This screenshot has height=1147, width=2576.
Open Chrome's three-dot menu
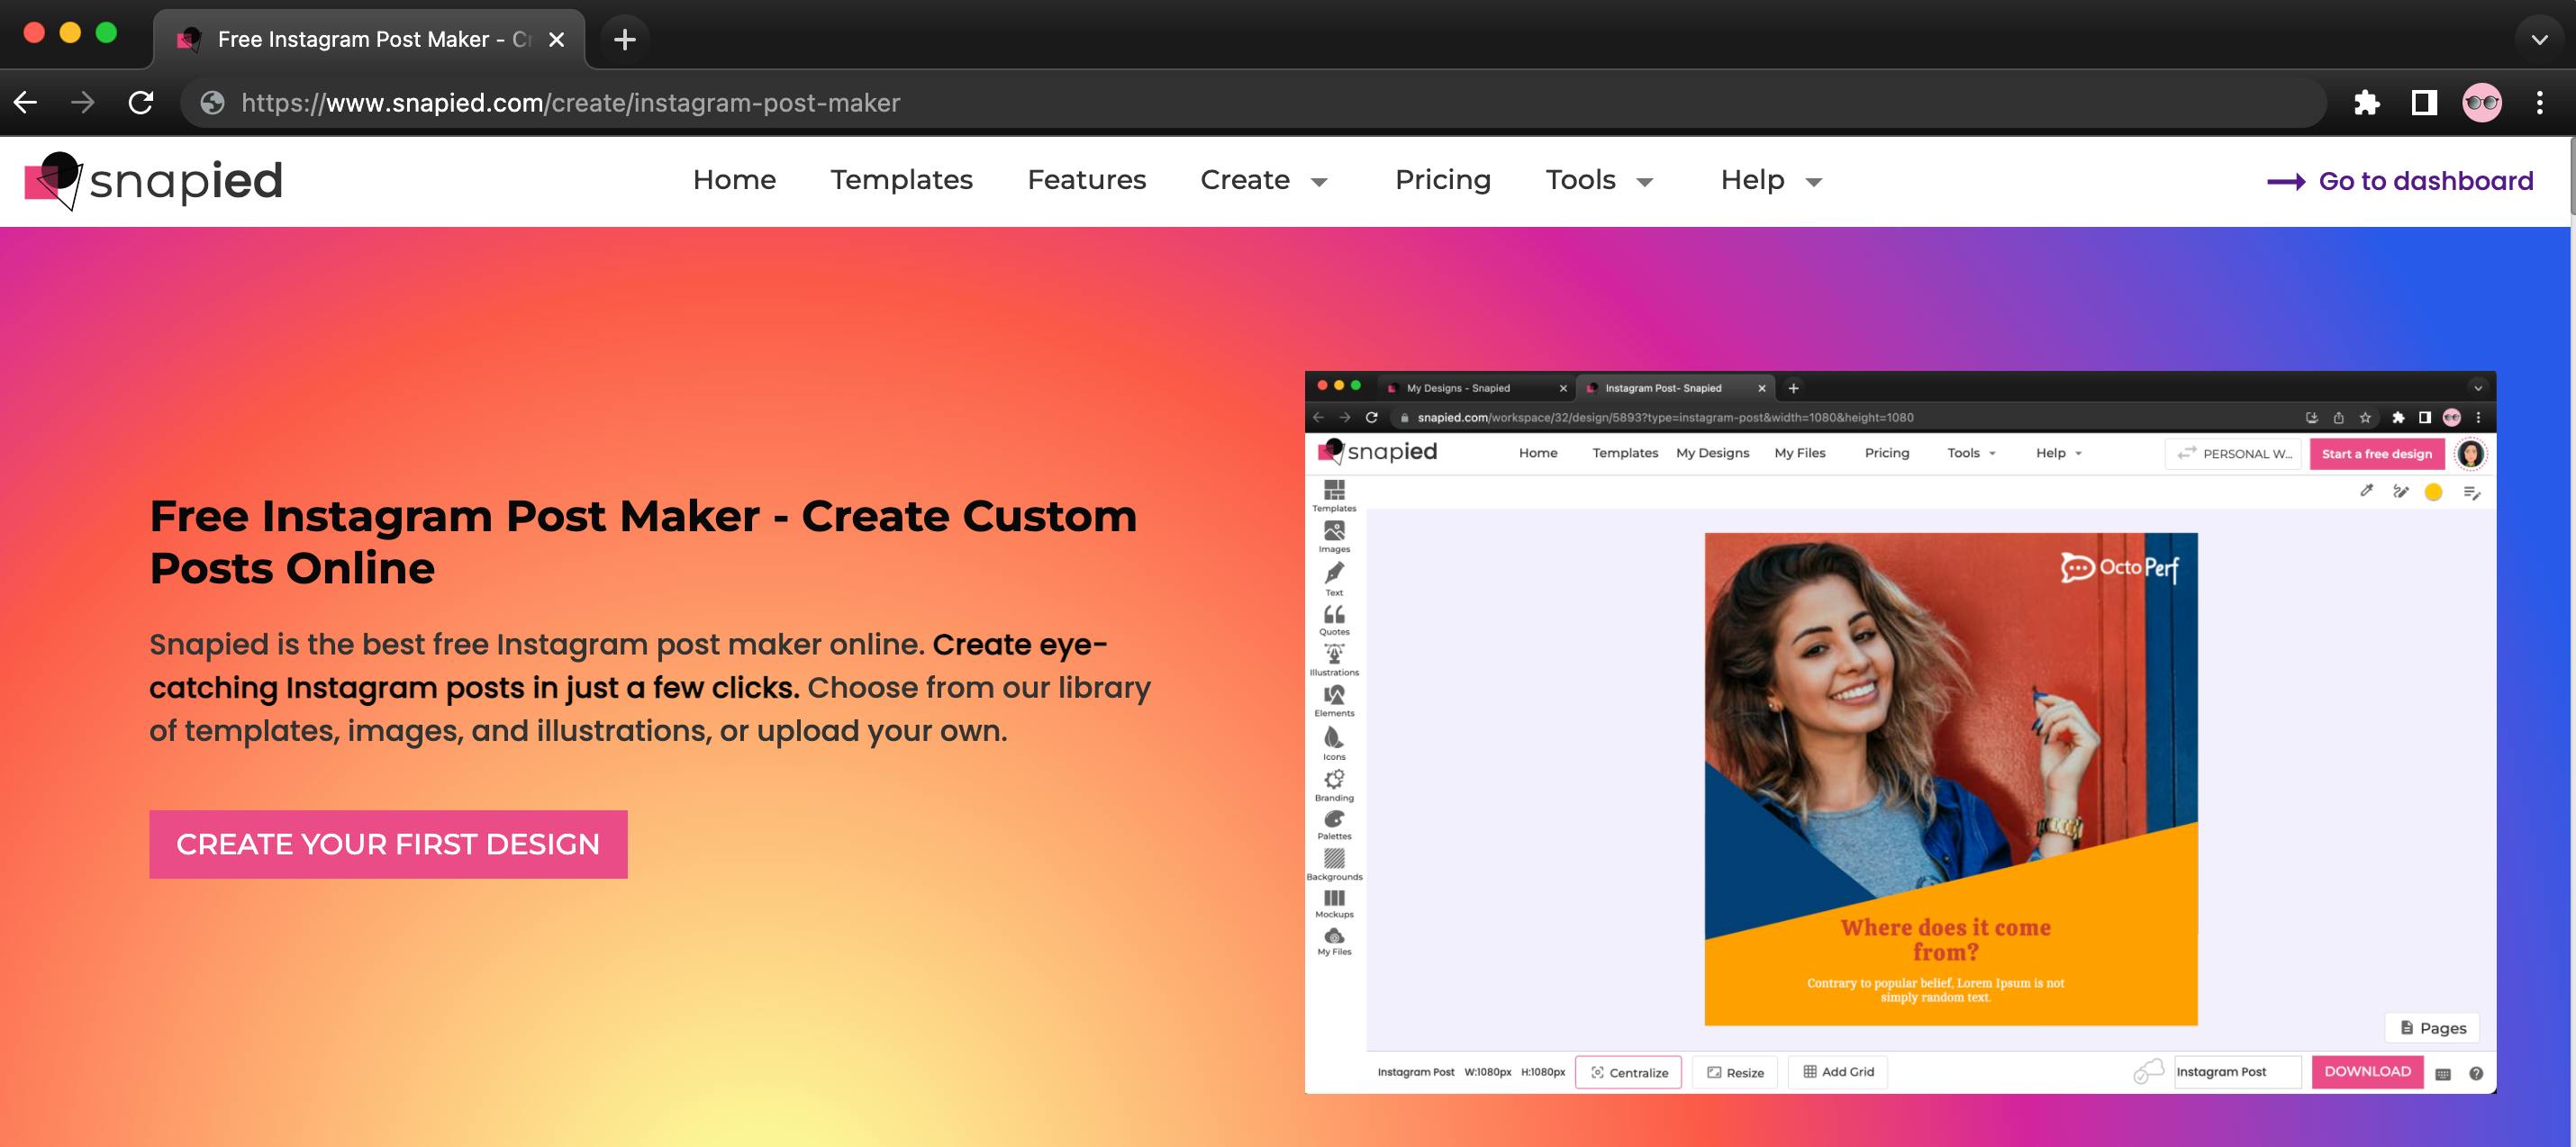(2540, 102)
